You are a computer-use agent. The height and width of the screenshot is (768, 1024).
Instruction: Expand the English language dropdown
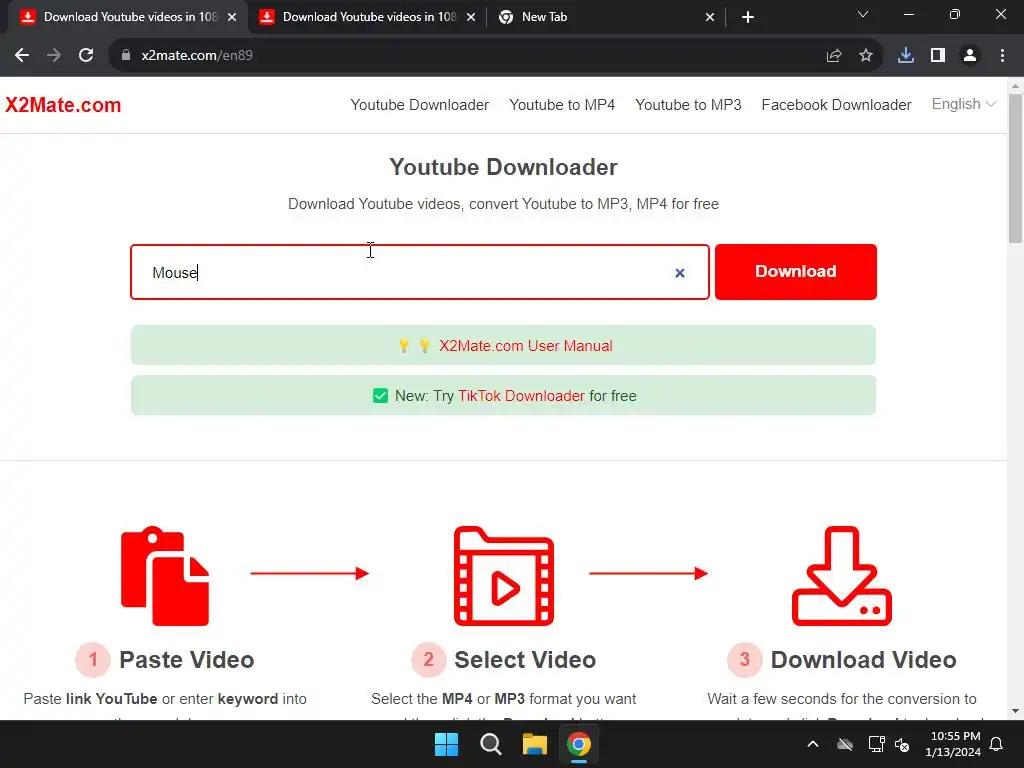pyautogui.click(x=963, y=104)
